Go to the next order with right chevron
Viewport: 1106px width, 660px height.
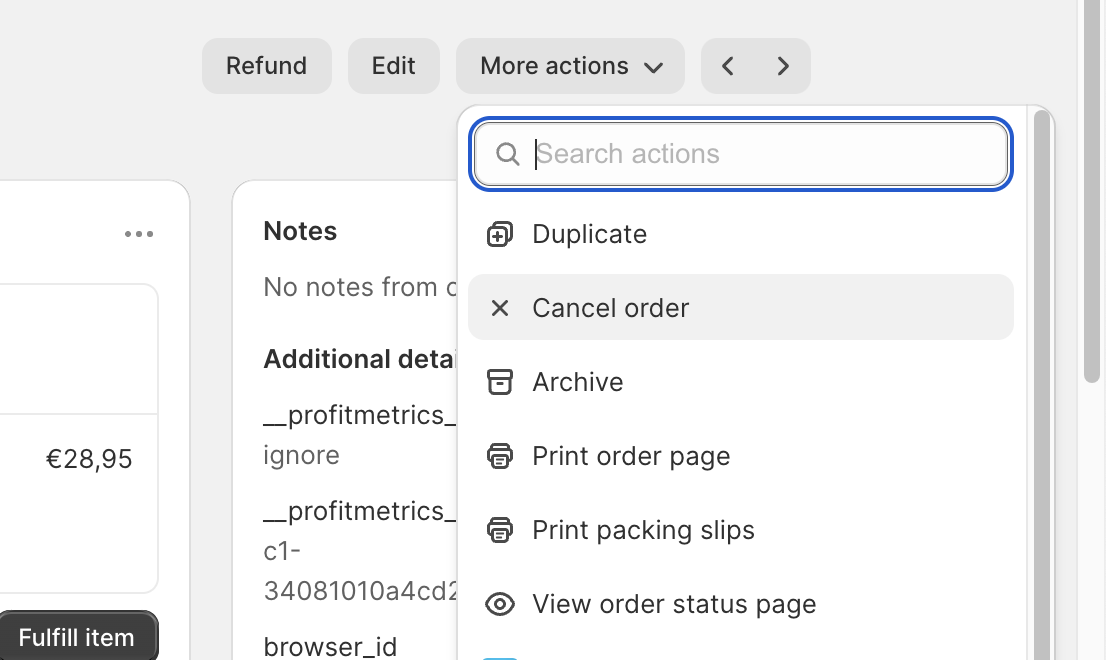coord(783,66)
